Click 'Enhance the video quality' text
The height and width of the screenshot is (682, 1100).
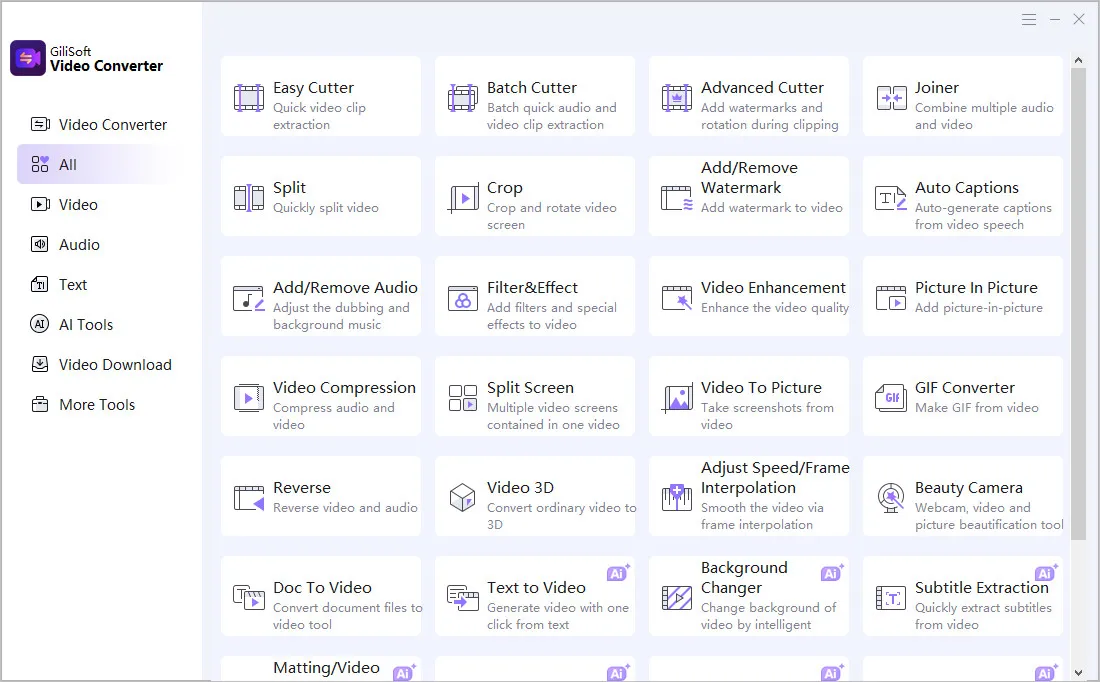(x=774, y=308)
